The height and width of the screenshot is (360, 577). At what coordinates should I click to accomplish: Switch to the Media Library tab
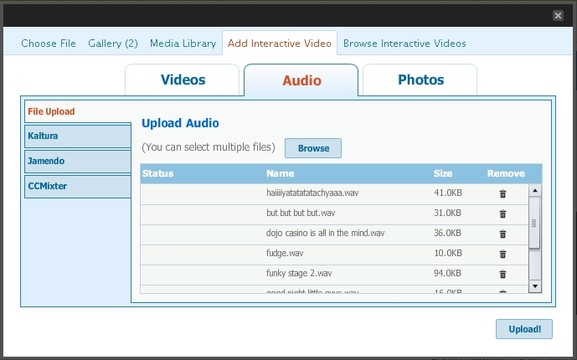coord(183,43)
